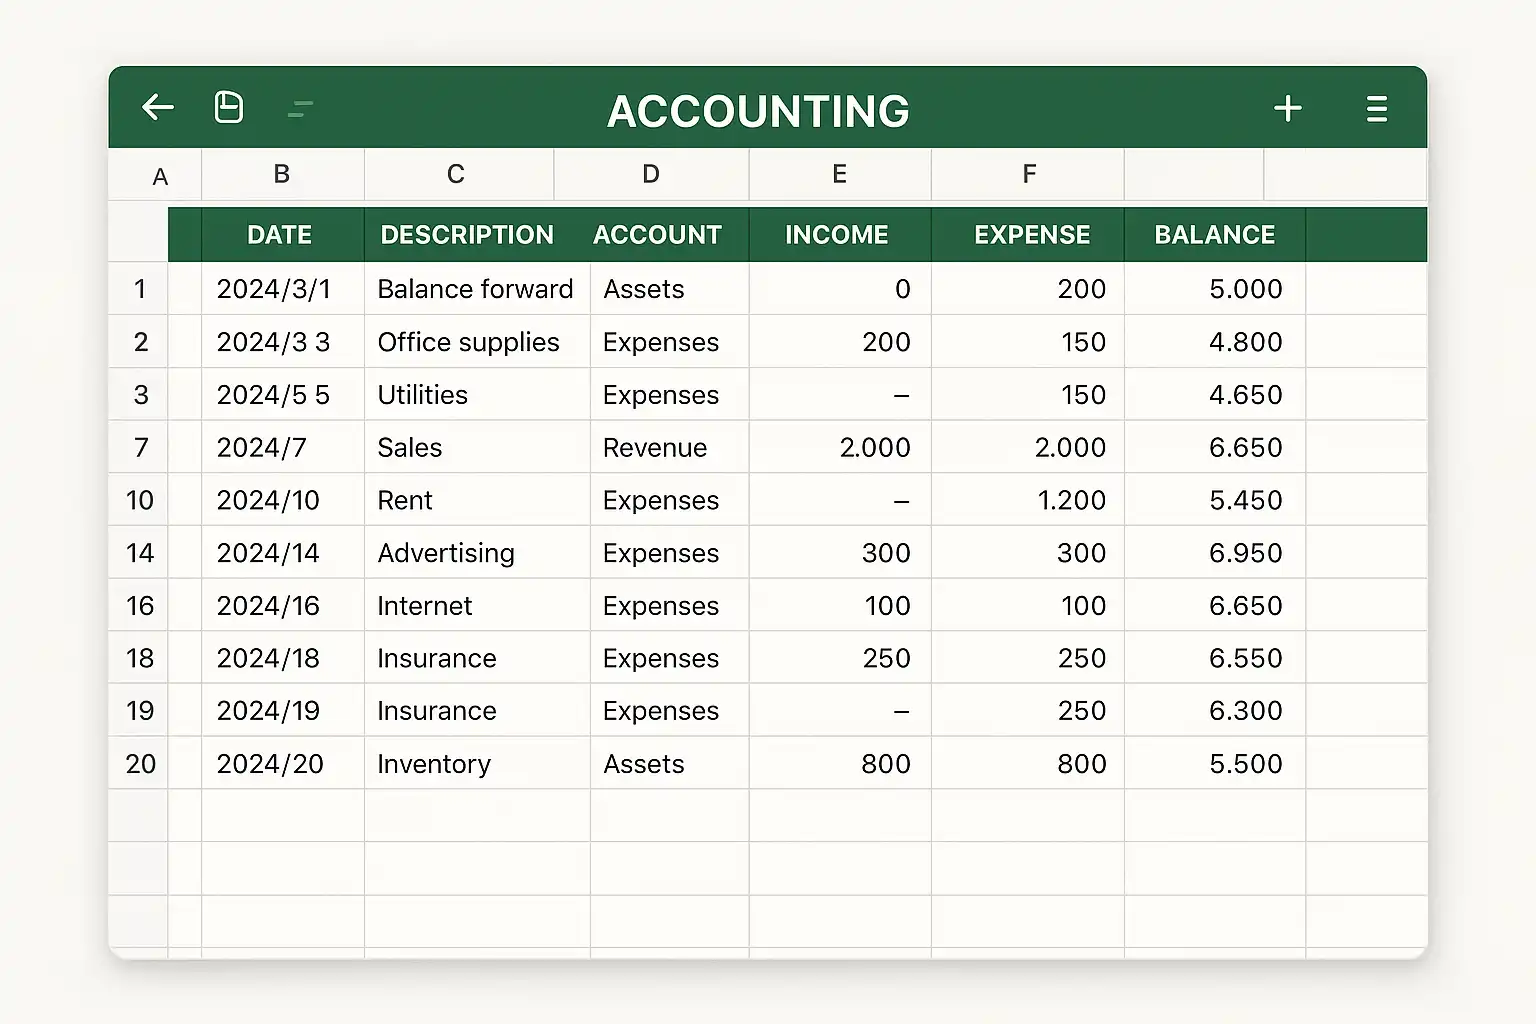Select column F header
Viewport: 1536px width, 1024px height.
pos(1029,175)
